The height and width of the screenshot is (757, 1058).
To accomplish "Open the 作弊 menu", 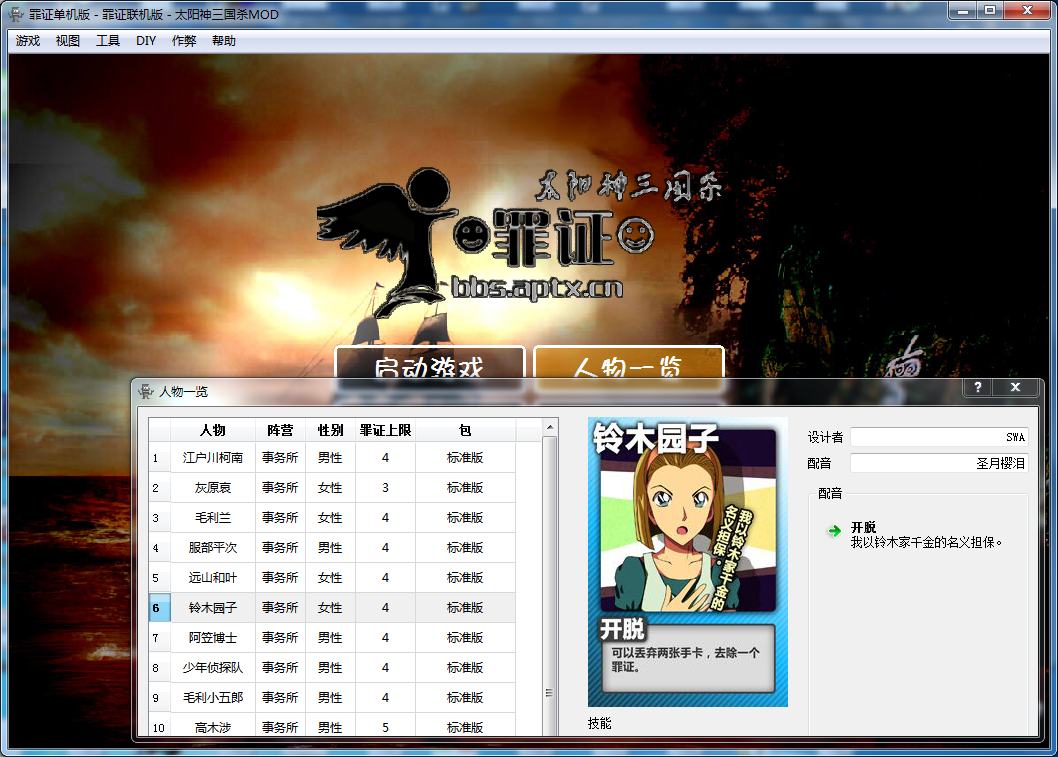I will [184, 41].
